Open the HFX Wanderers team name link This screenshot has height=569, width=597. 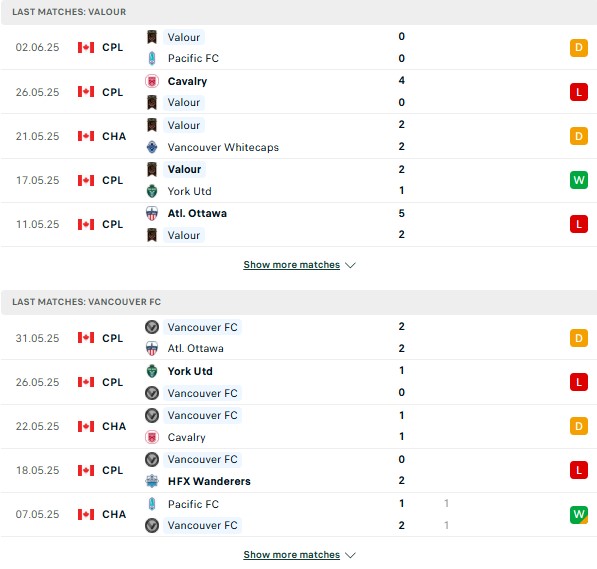[x=209, y=481]
